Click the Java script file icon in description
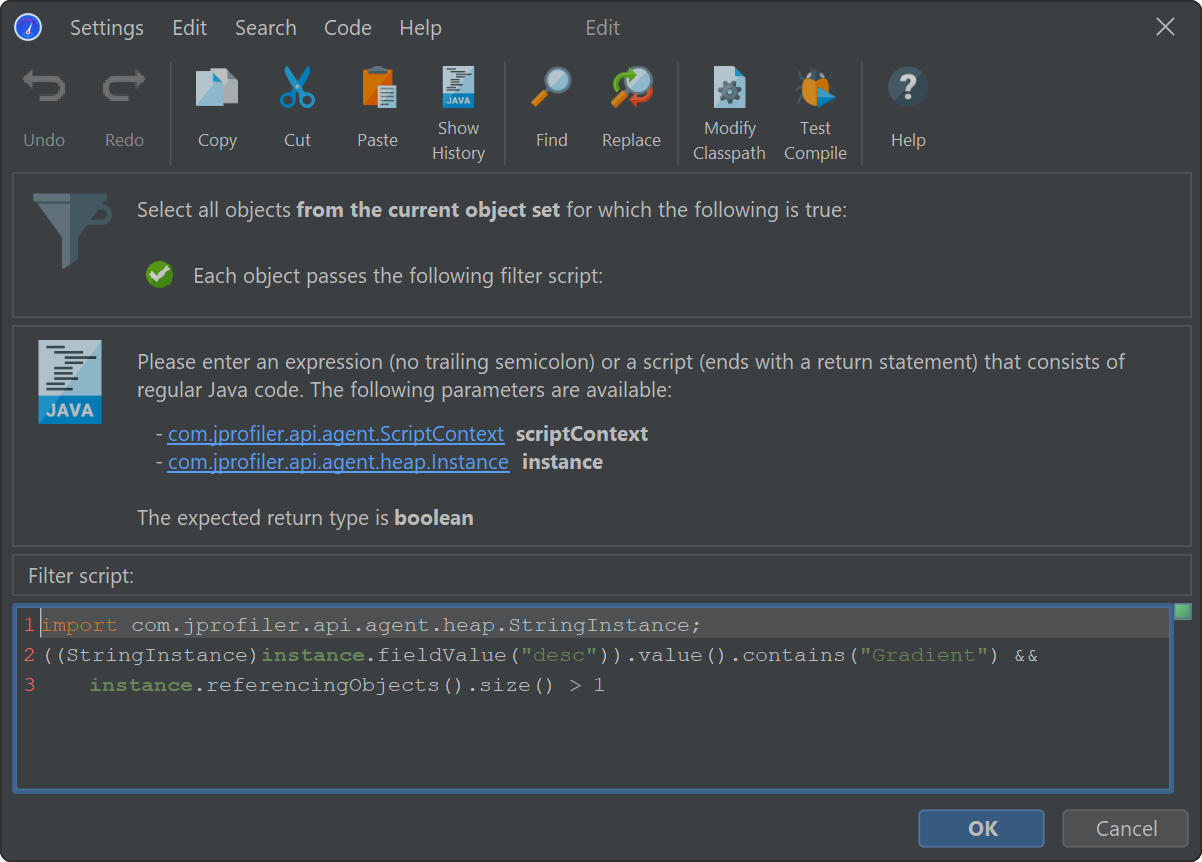1202x862 pixels. [x=70, y=382]
